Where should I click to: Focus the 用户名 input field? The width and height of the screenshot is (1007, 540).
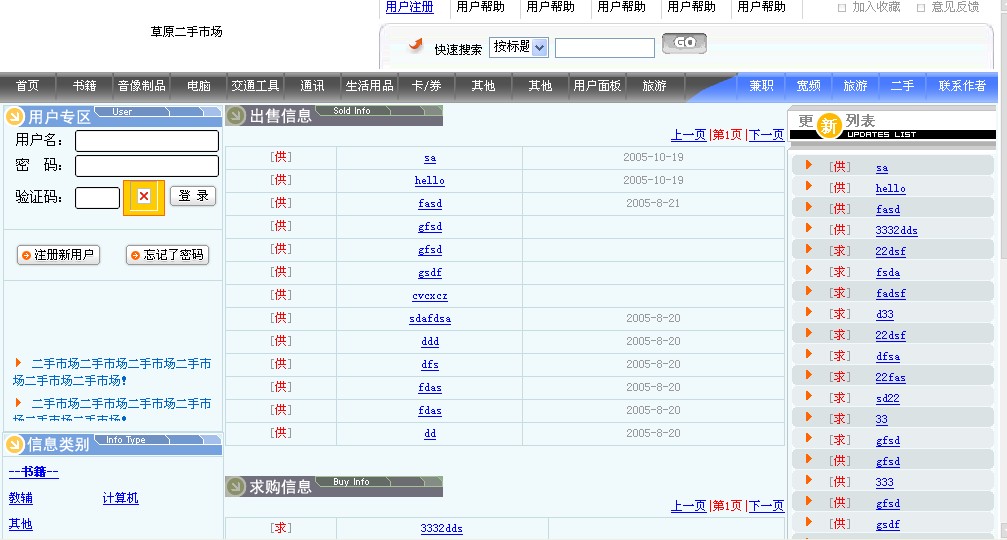(147, 141)
